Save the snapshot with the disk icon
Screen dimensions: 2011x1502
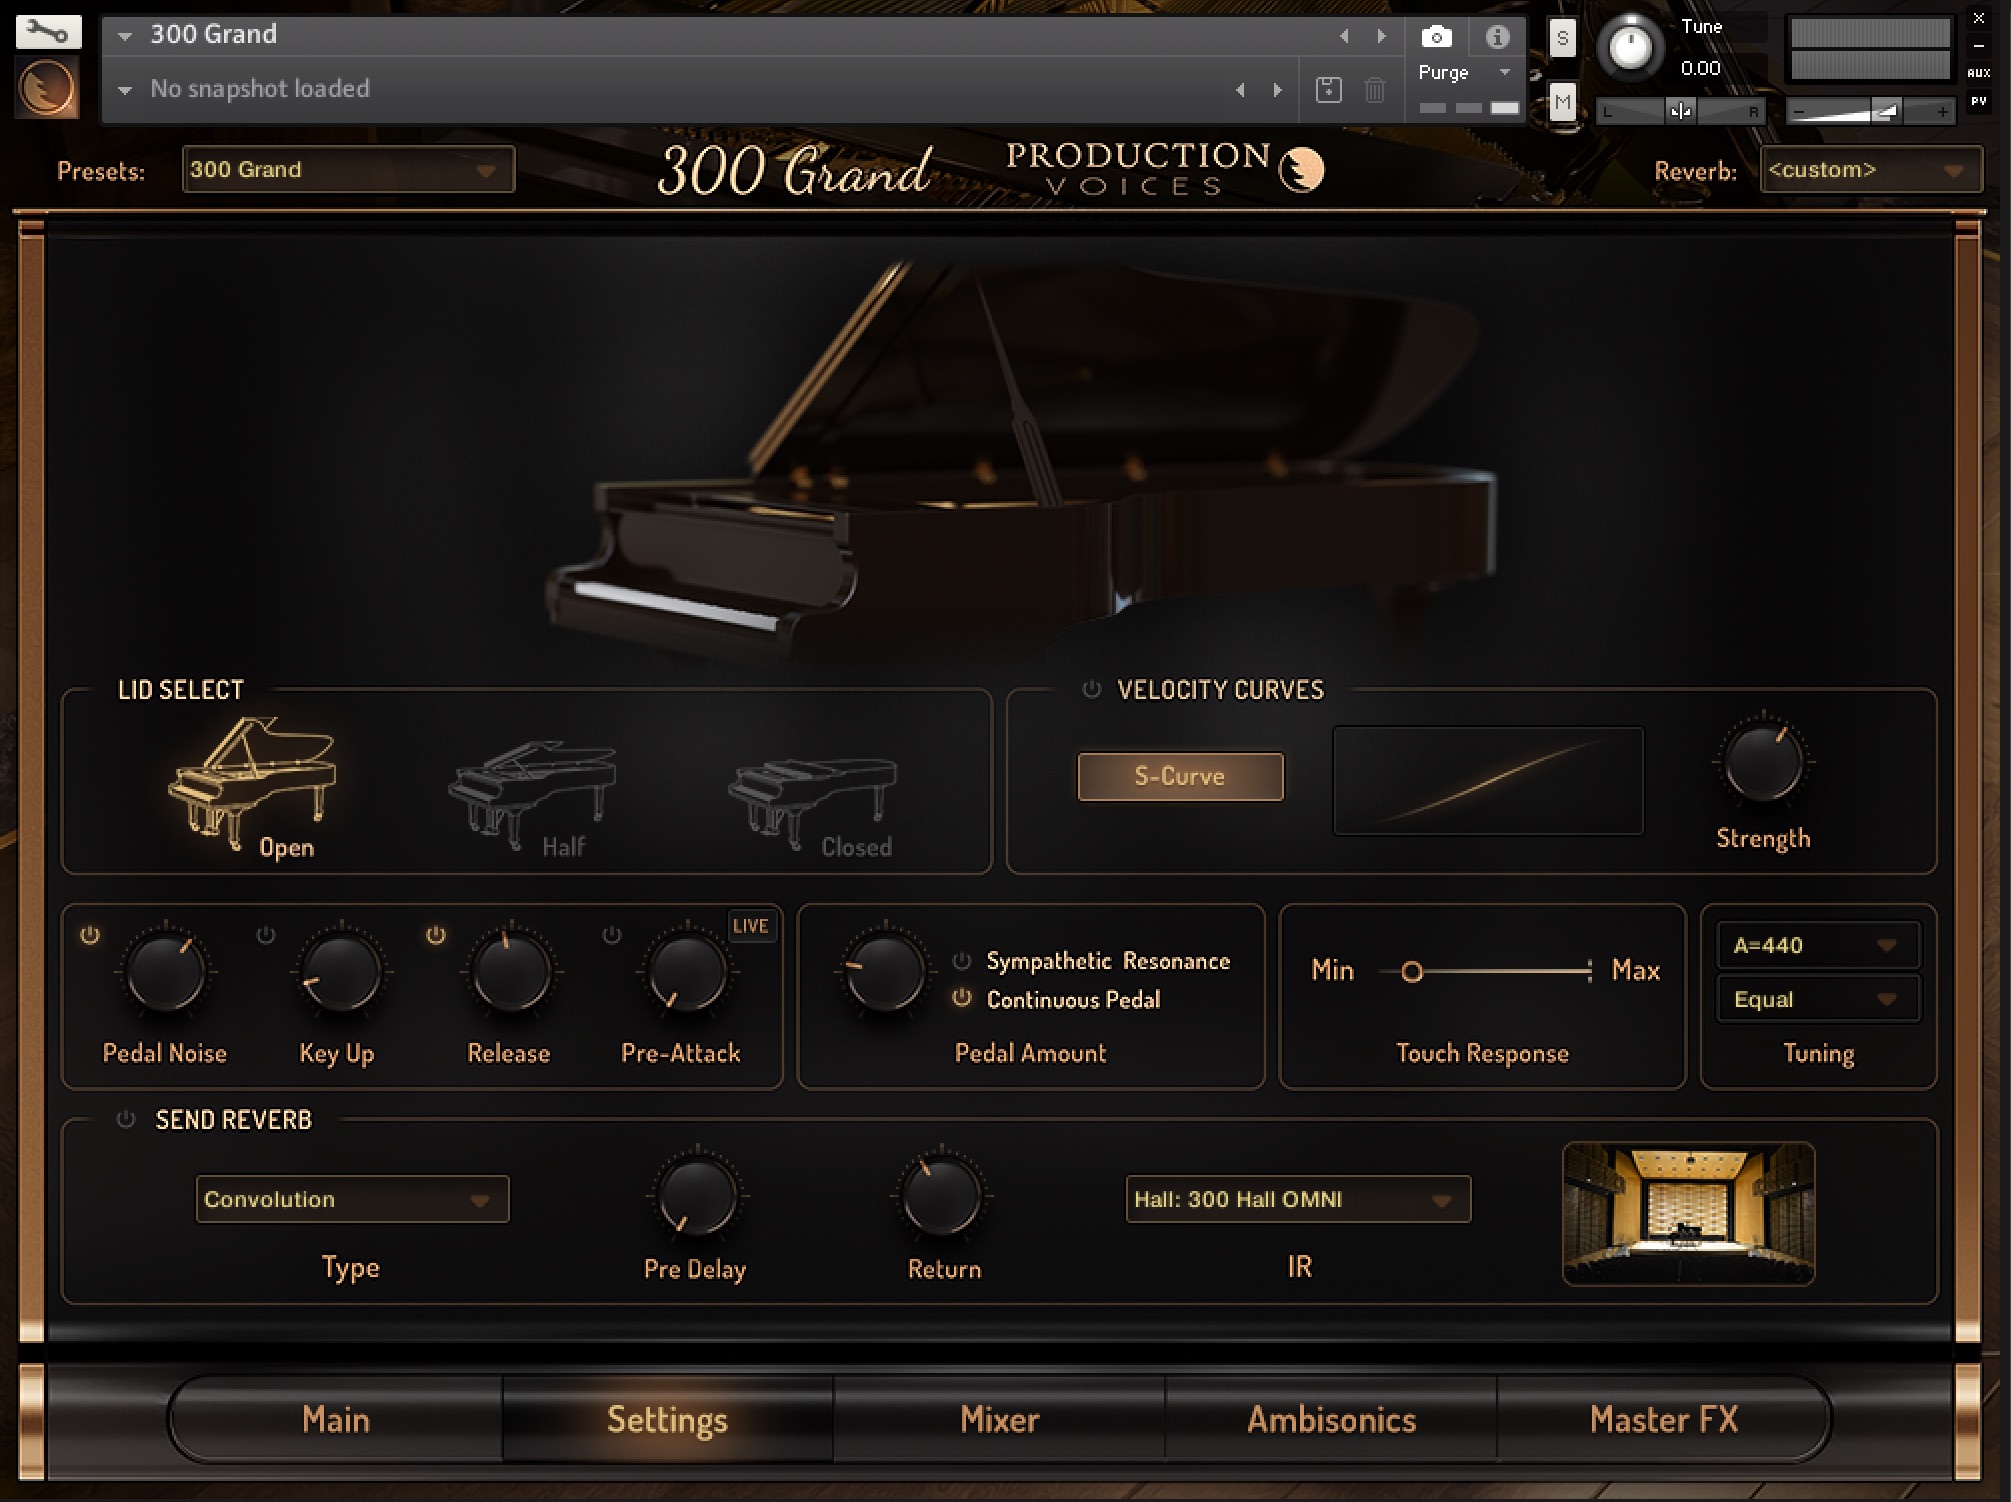click(1328, 90)
